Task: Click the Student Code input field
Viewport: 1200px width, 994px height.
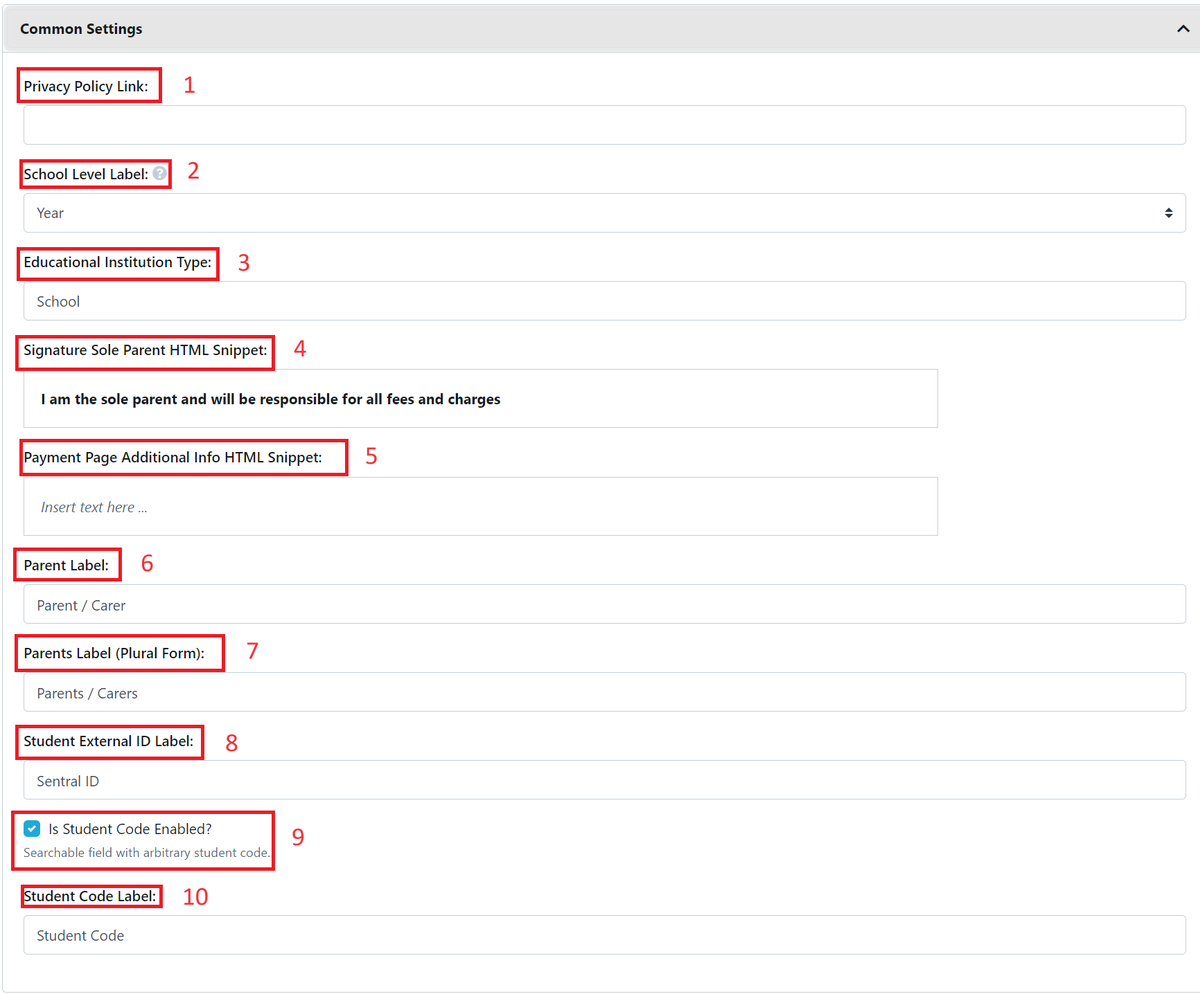Action: [x=600, y=935]
